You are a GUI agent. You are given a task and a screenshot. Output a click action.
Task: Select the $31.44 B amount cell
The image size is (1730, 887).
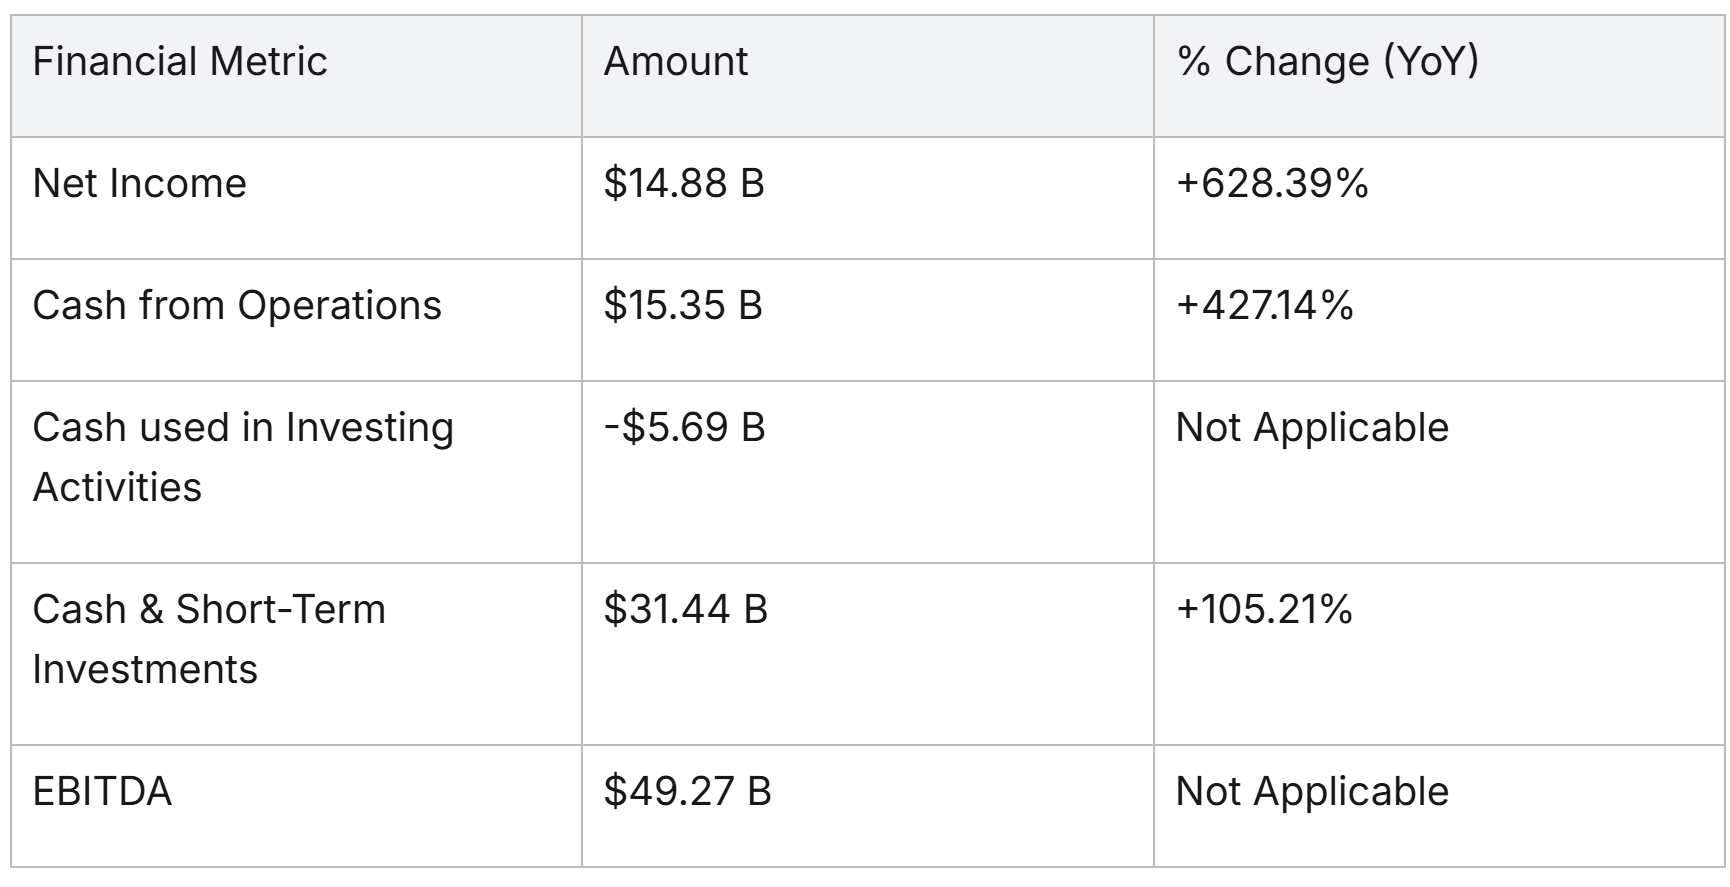[x=685, y=610]
